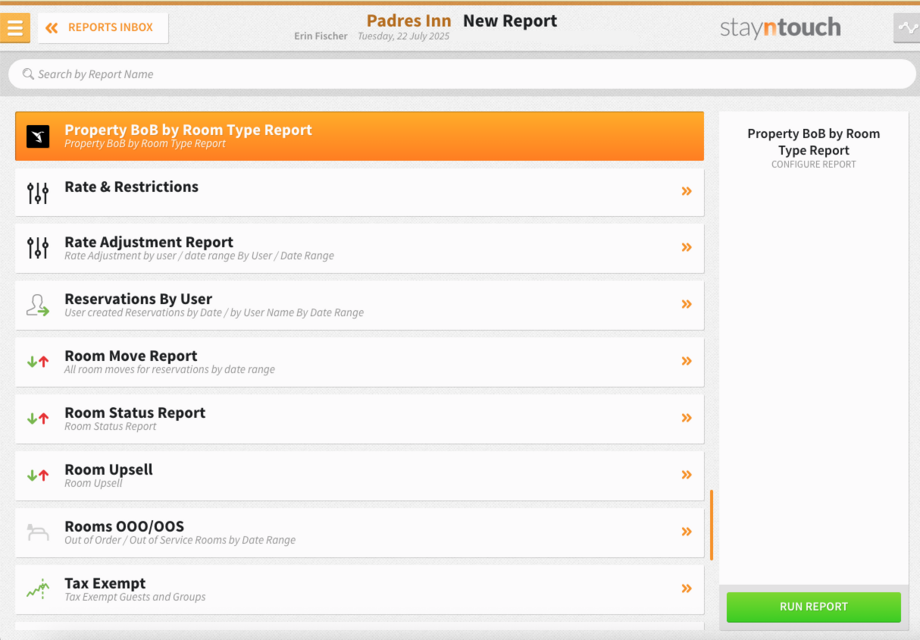Viewport: 920px width, 640px height.
Task: Click the New Report heading
Action: [510, 21]
